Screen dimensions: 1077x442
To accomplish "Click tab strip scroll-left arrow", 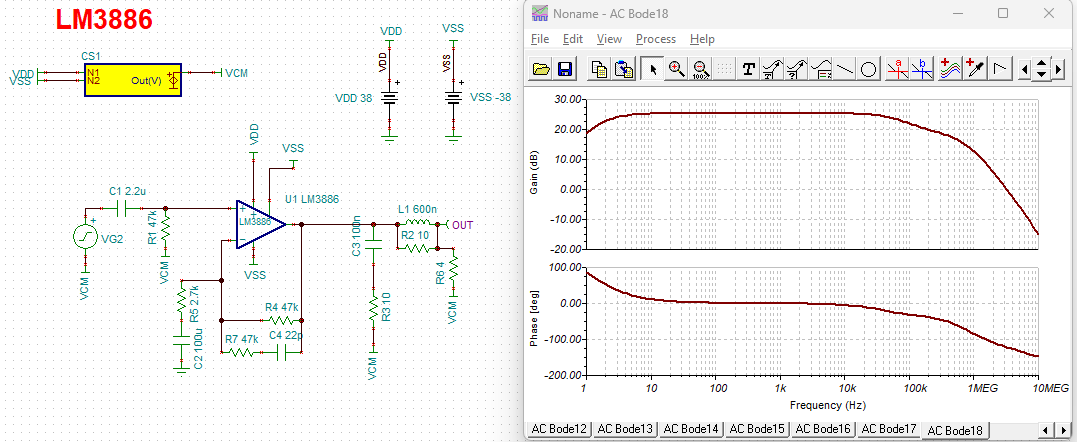I will pos(1048,430).
